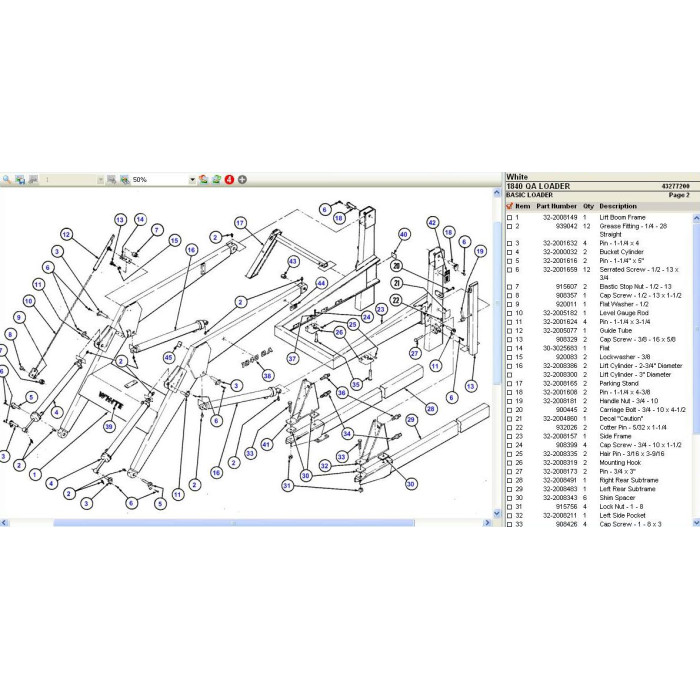The image size is (700, 700).
Task: Check the box for item 4 Bucket Cylinder
Action: point(509,252)
